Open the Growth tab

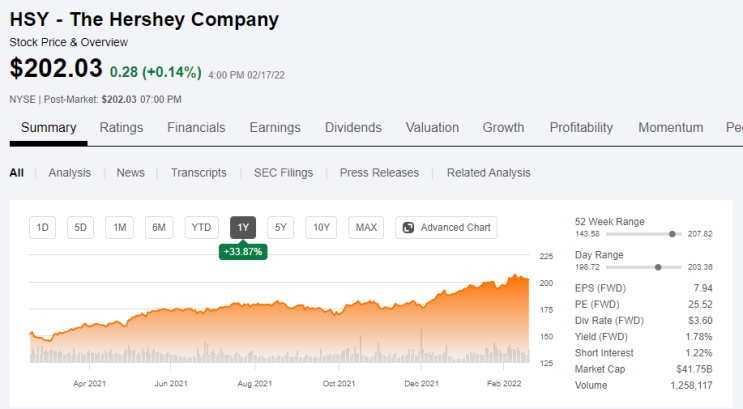(503, 127)
